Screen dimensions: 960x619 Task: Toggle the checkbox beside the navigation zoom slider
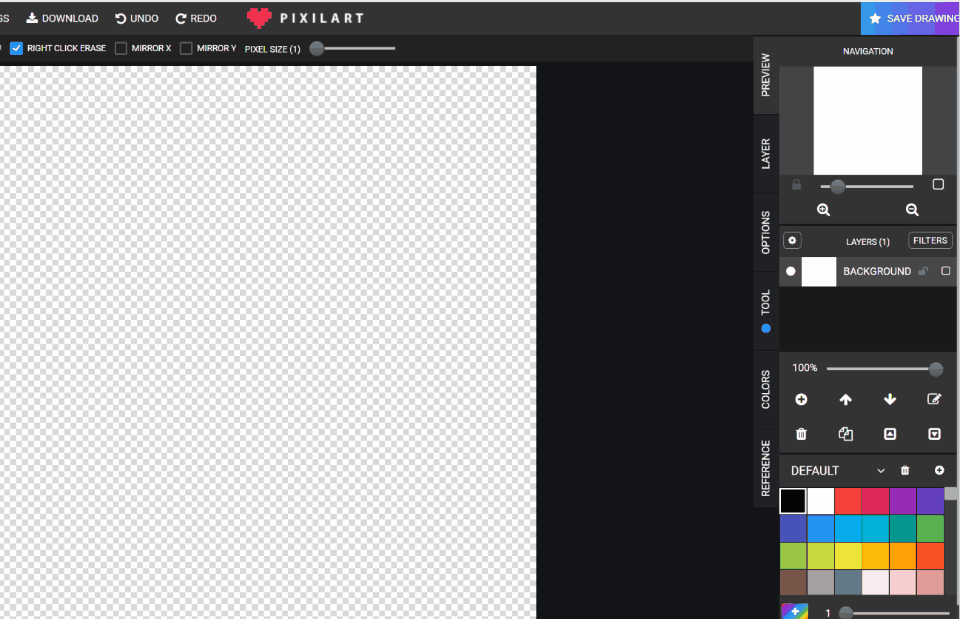tap(938, 184)
